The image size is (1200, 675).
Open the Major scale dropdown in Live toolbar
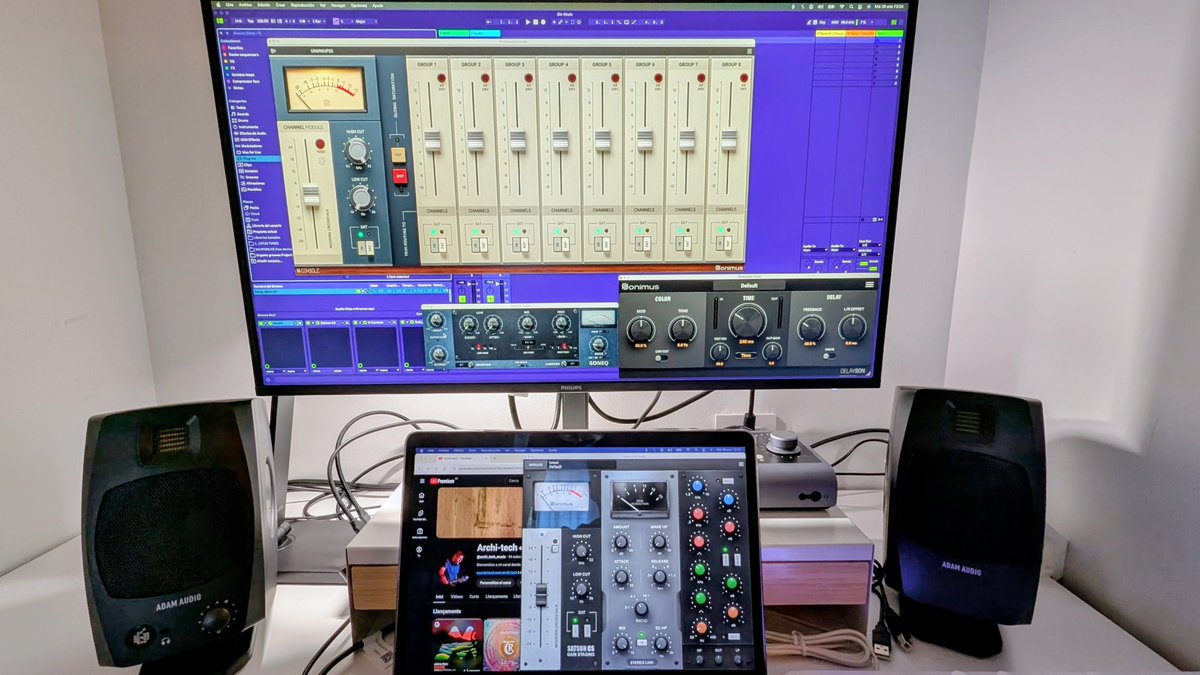(366, 21)
